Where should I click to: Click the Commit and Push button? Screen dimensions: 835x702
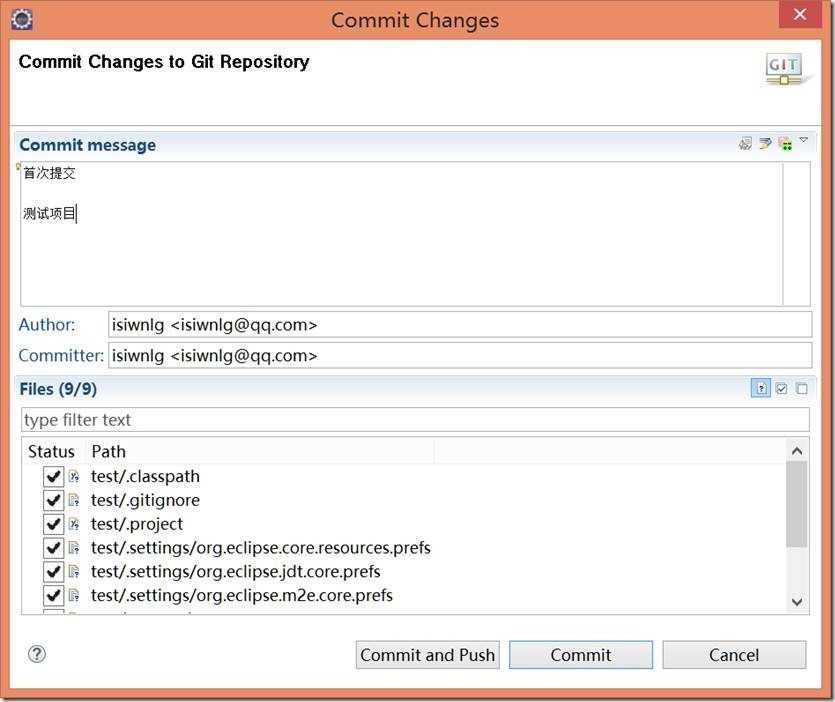click(x=428, y=655)
